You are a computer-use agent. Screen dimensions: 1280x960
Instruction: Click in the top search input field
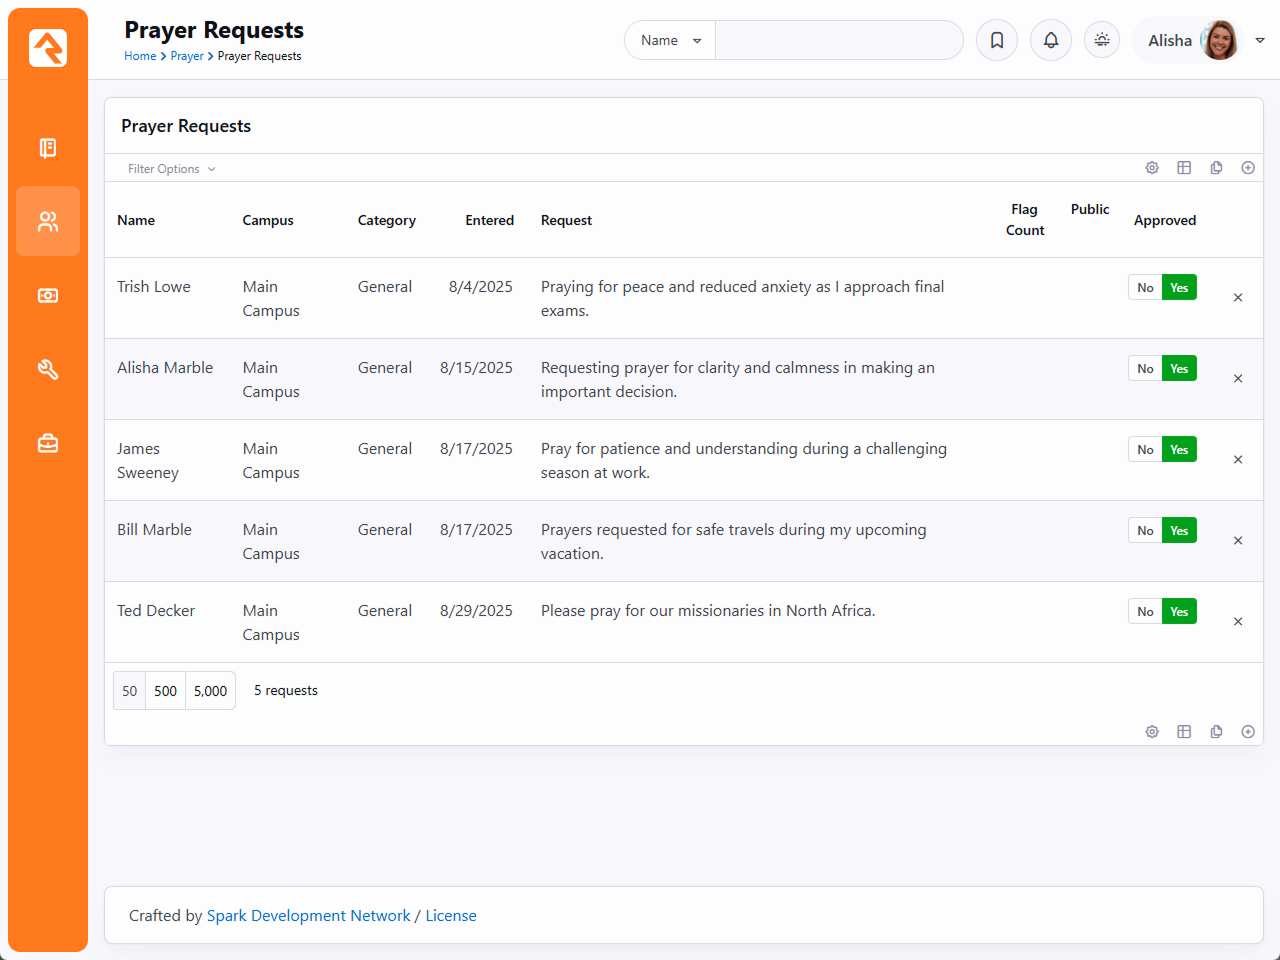click(x=838, y=41)
